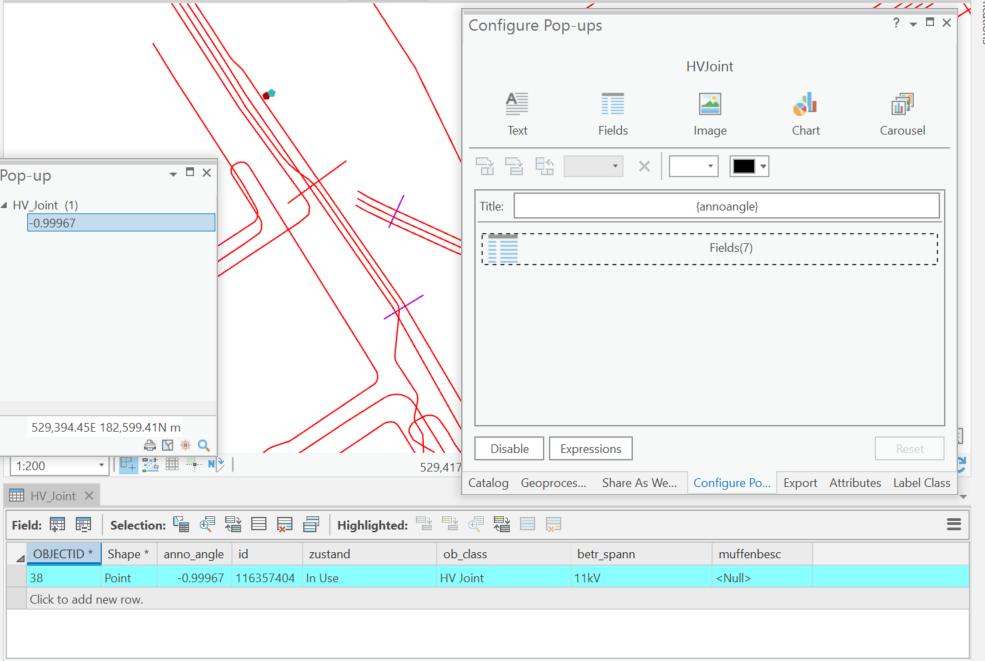Switch to the Export tab
This screenshot has width=985, height=661.
click(800, 483)
